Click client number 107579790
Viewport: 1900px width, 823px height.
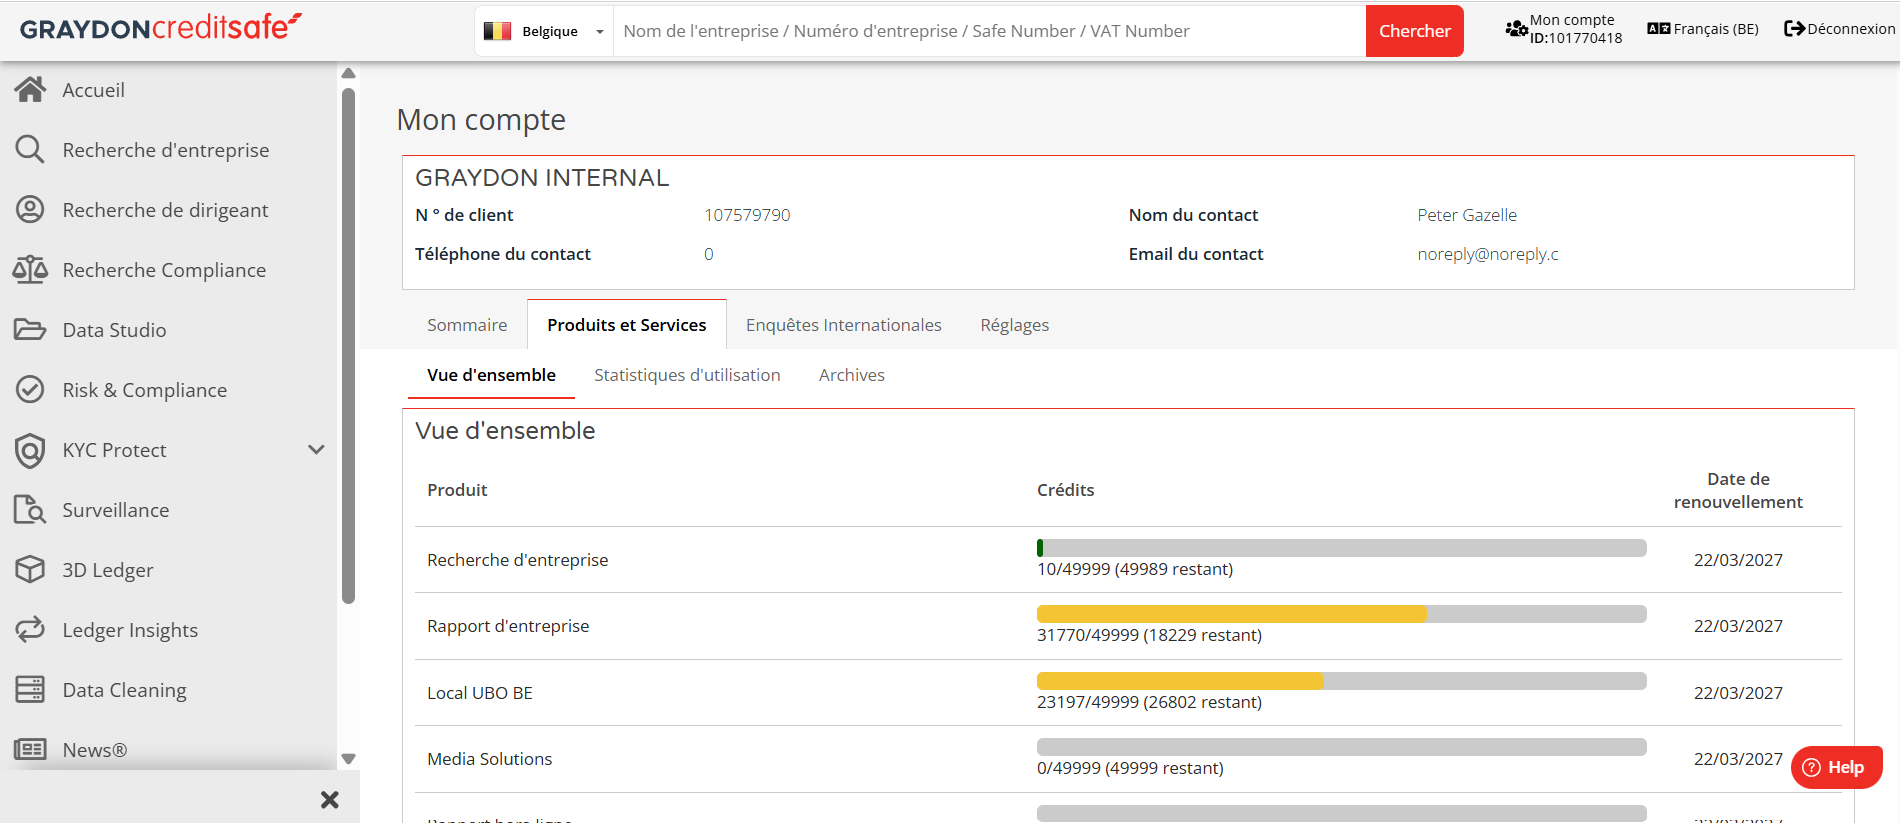point(747,215)
